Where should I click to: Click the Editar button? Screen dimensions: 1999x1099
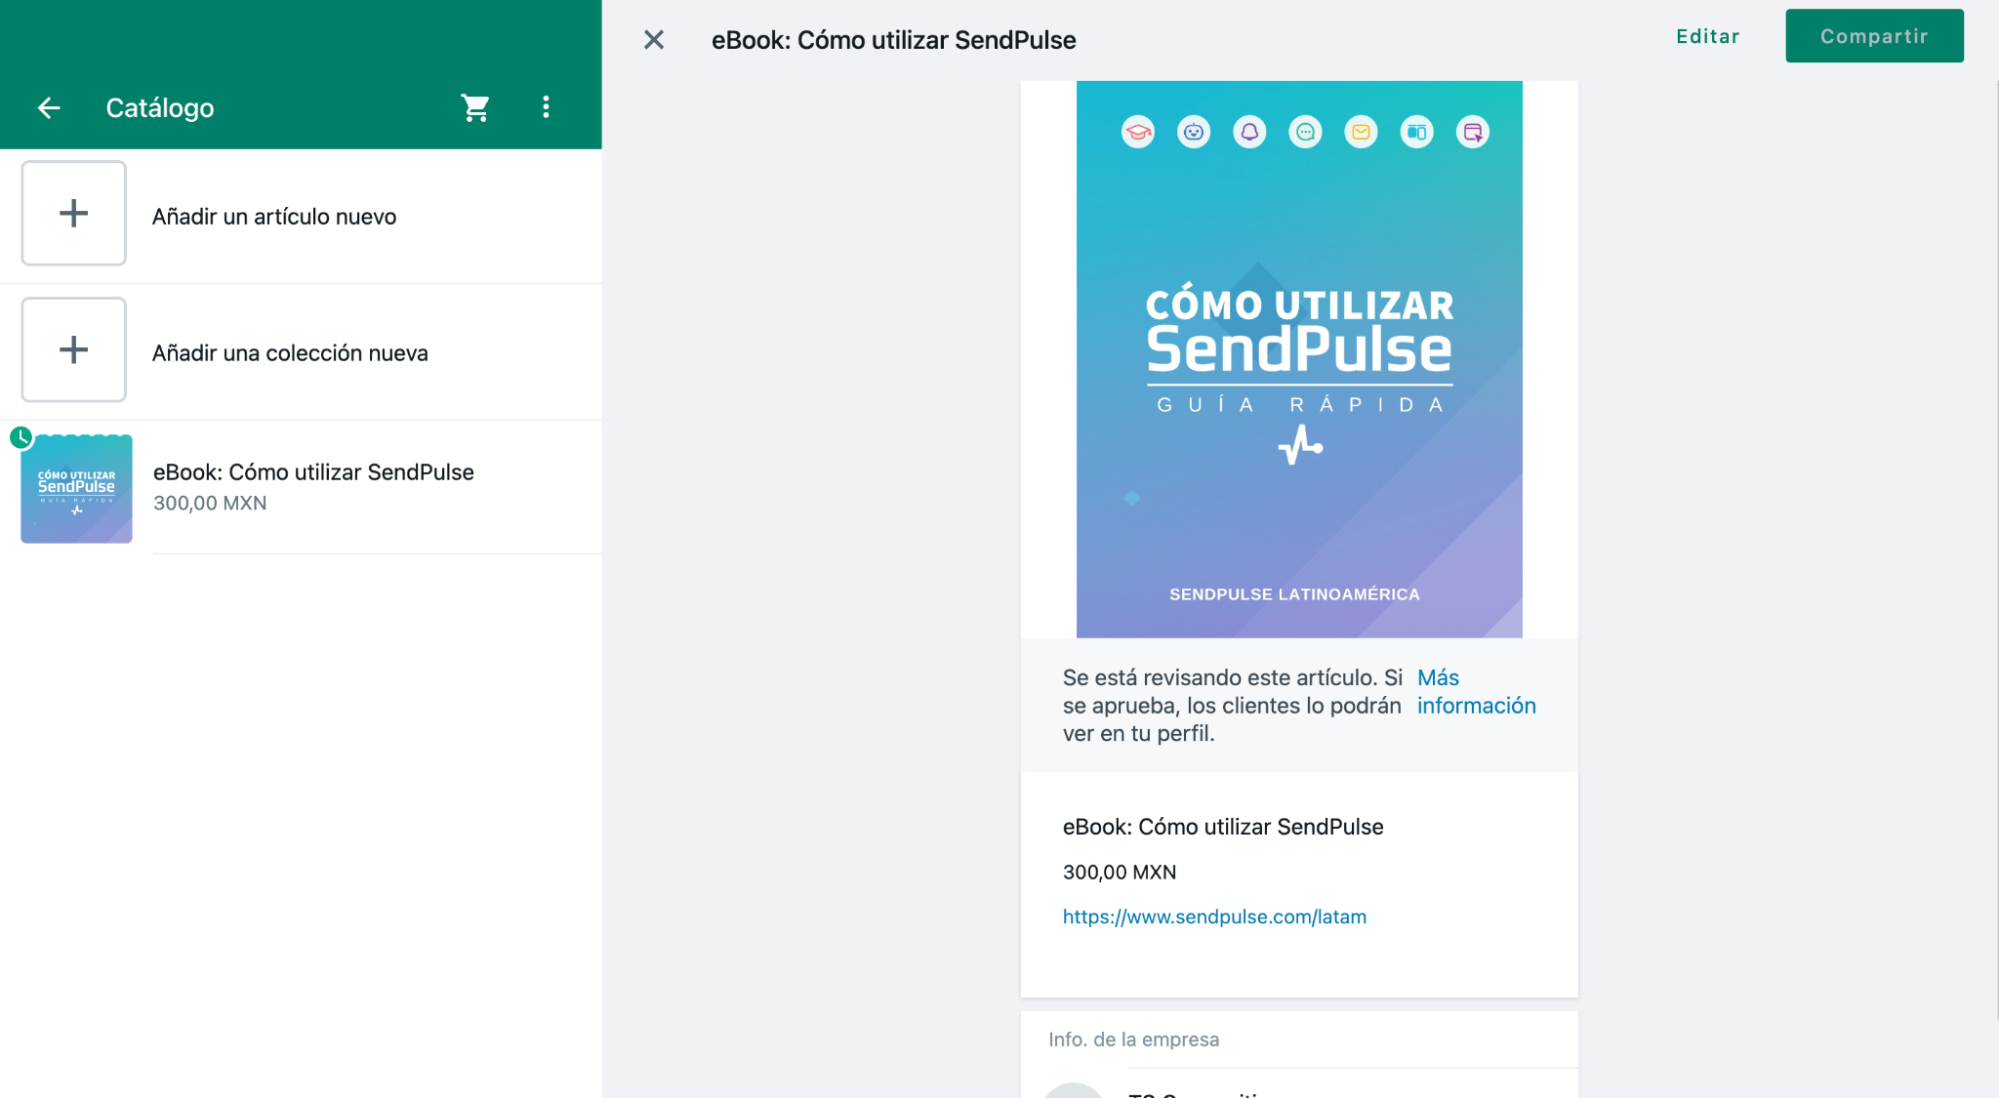click(1707, 37)
